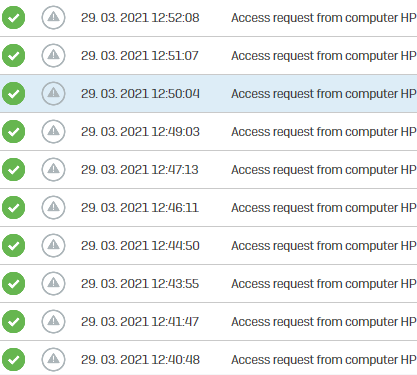The width and height of the screenshot is (417, 375).
Task: Click green checkmark icon for 12:49:03 entry
Action: point(13,132)
